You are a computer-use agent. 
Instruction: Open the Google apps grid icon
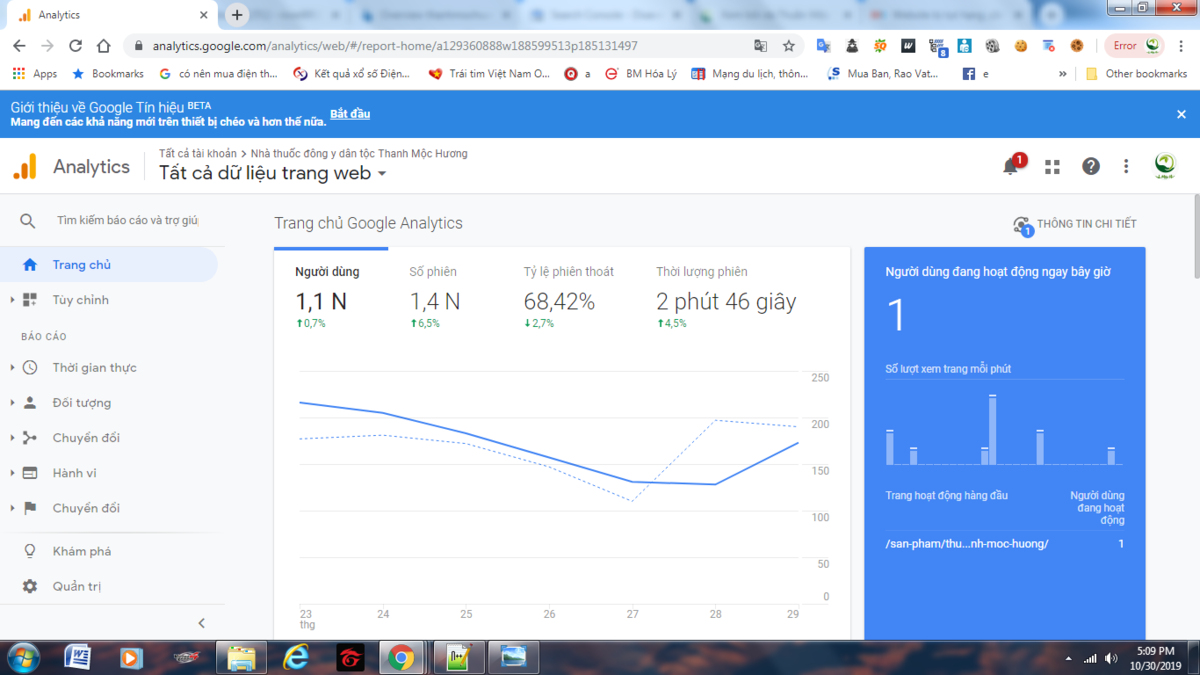1052,167
